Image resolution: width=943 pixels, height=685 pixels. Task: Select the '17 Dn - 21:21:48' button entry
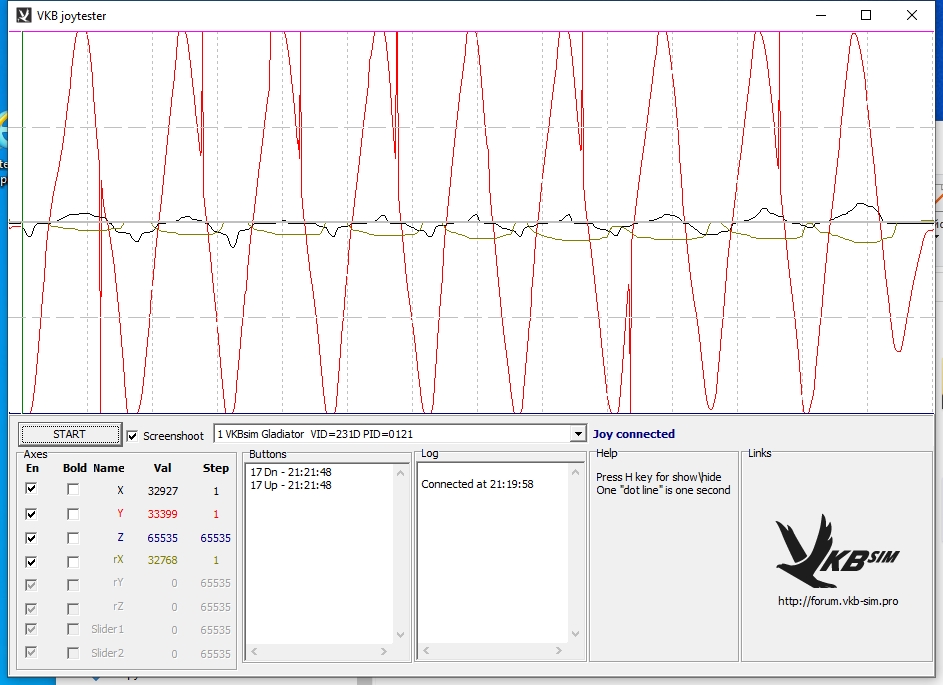[x=291, y=472]
